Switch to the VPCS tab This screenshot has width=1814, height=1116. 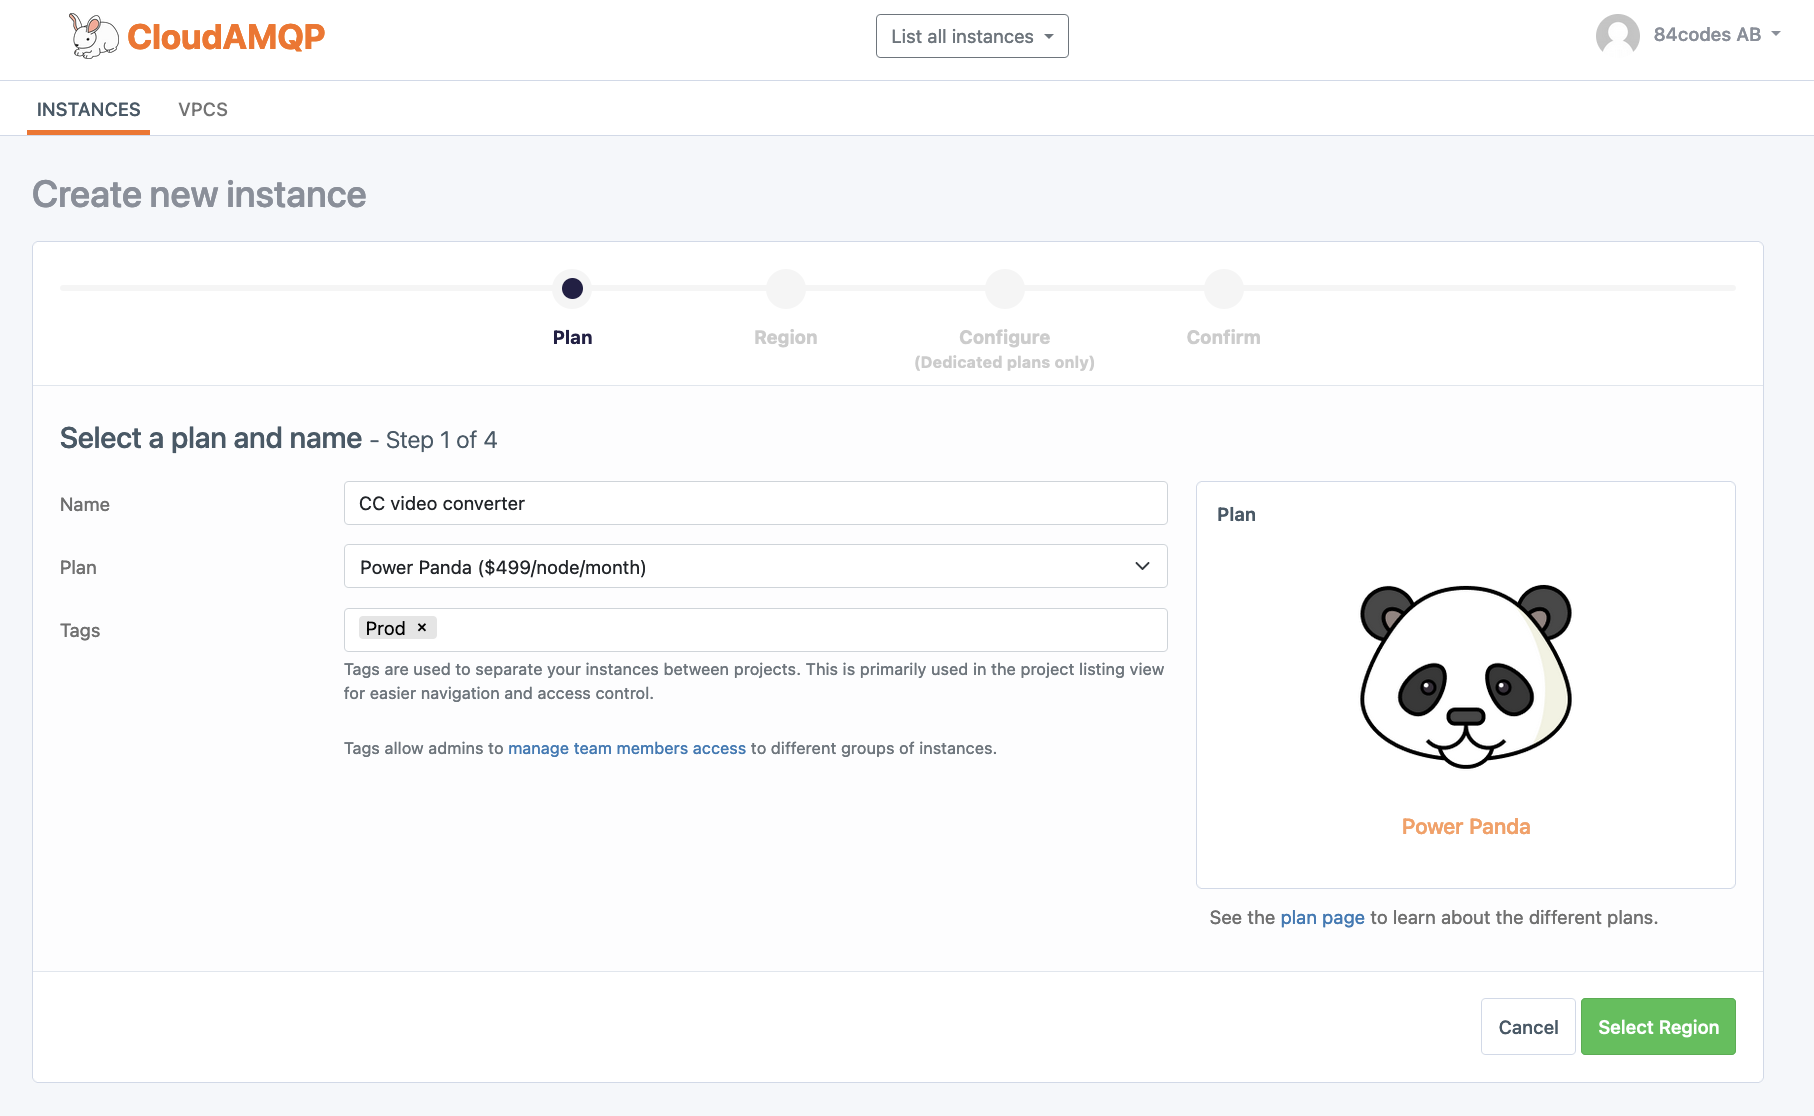(203, 109)
